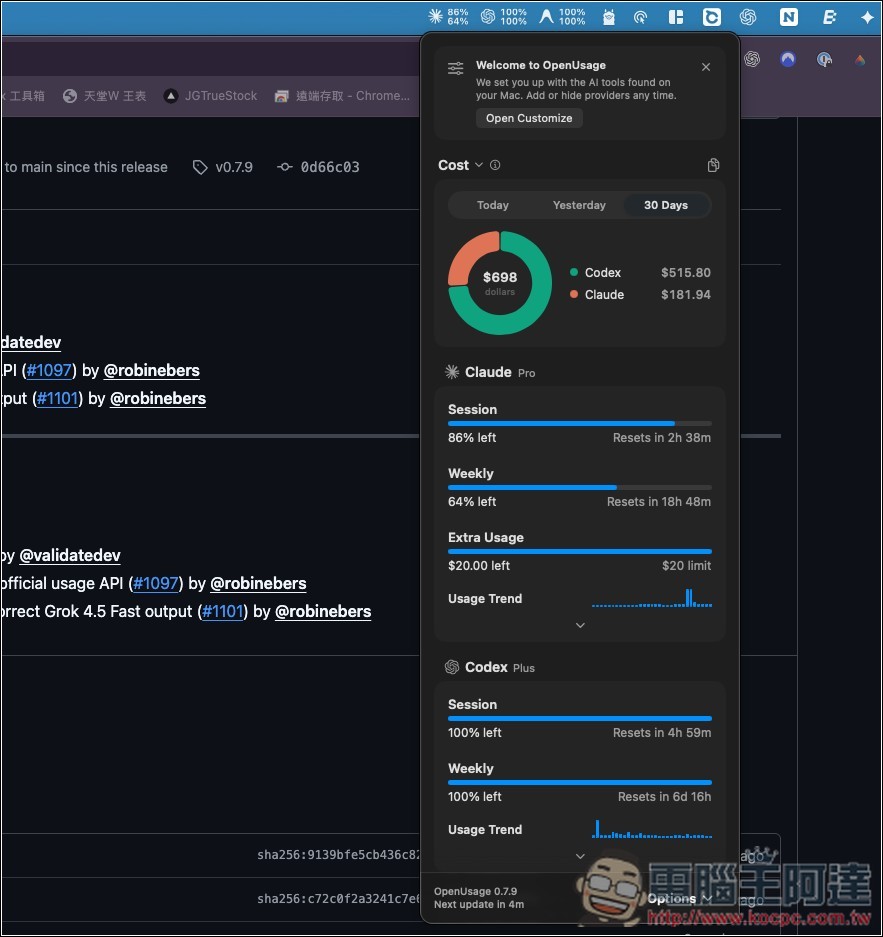Open commit 0d66c03 link in browser
The width and height of the screenshot is (883, 937).
(x=318, y=167)
